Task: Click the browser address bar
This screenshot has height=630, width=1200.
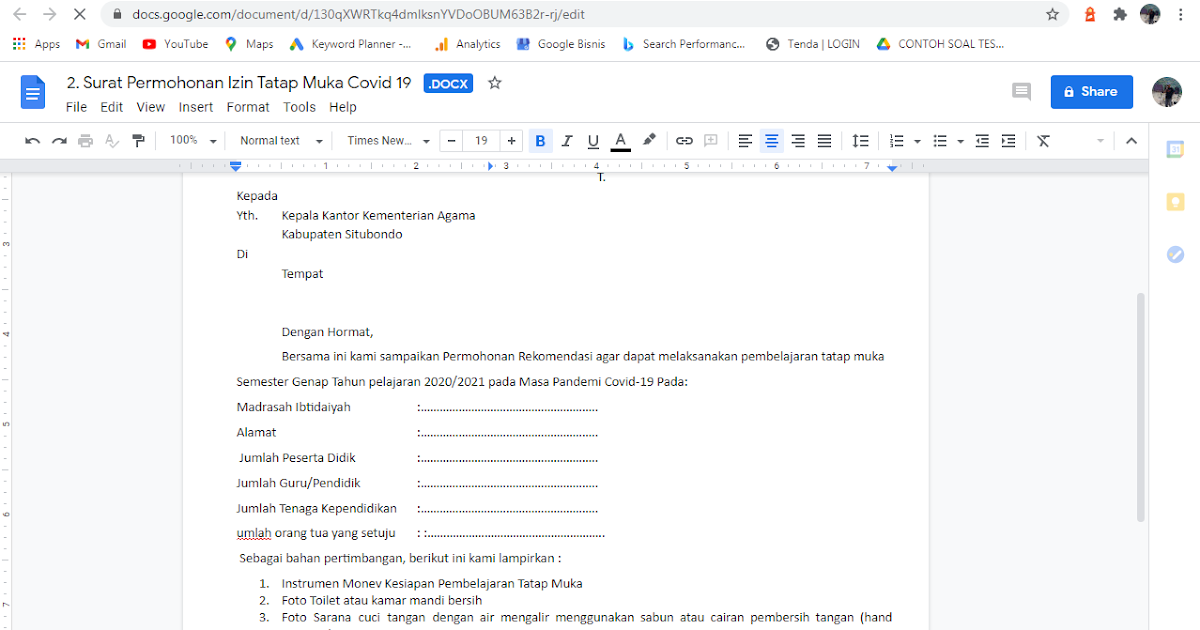Action: click(x=585, y=15)
